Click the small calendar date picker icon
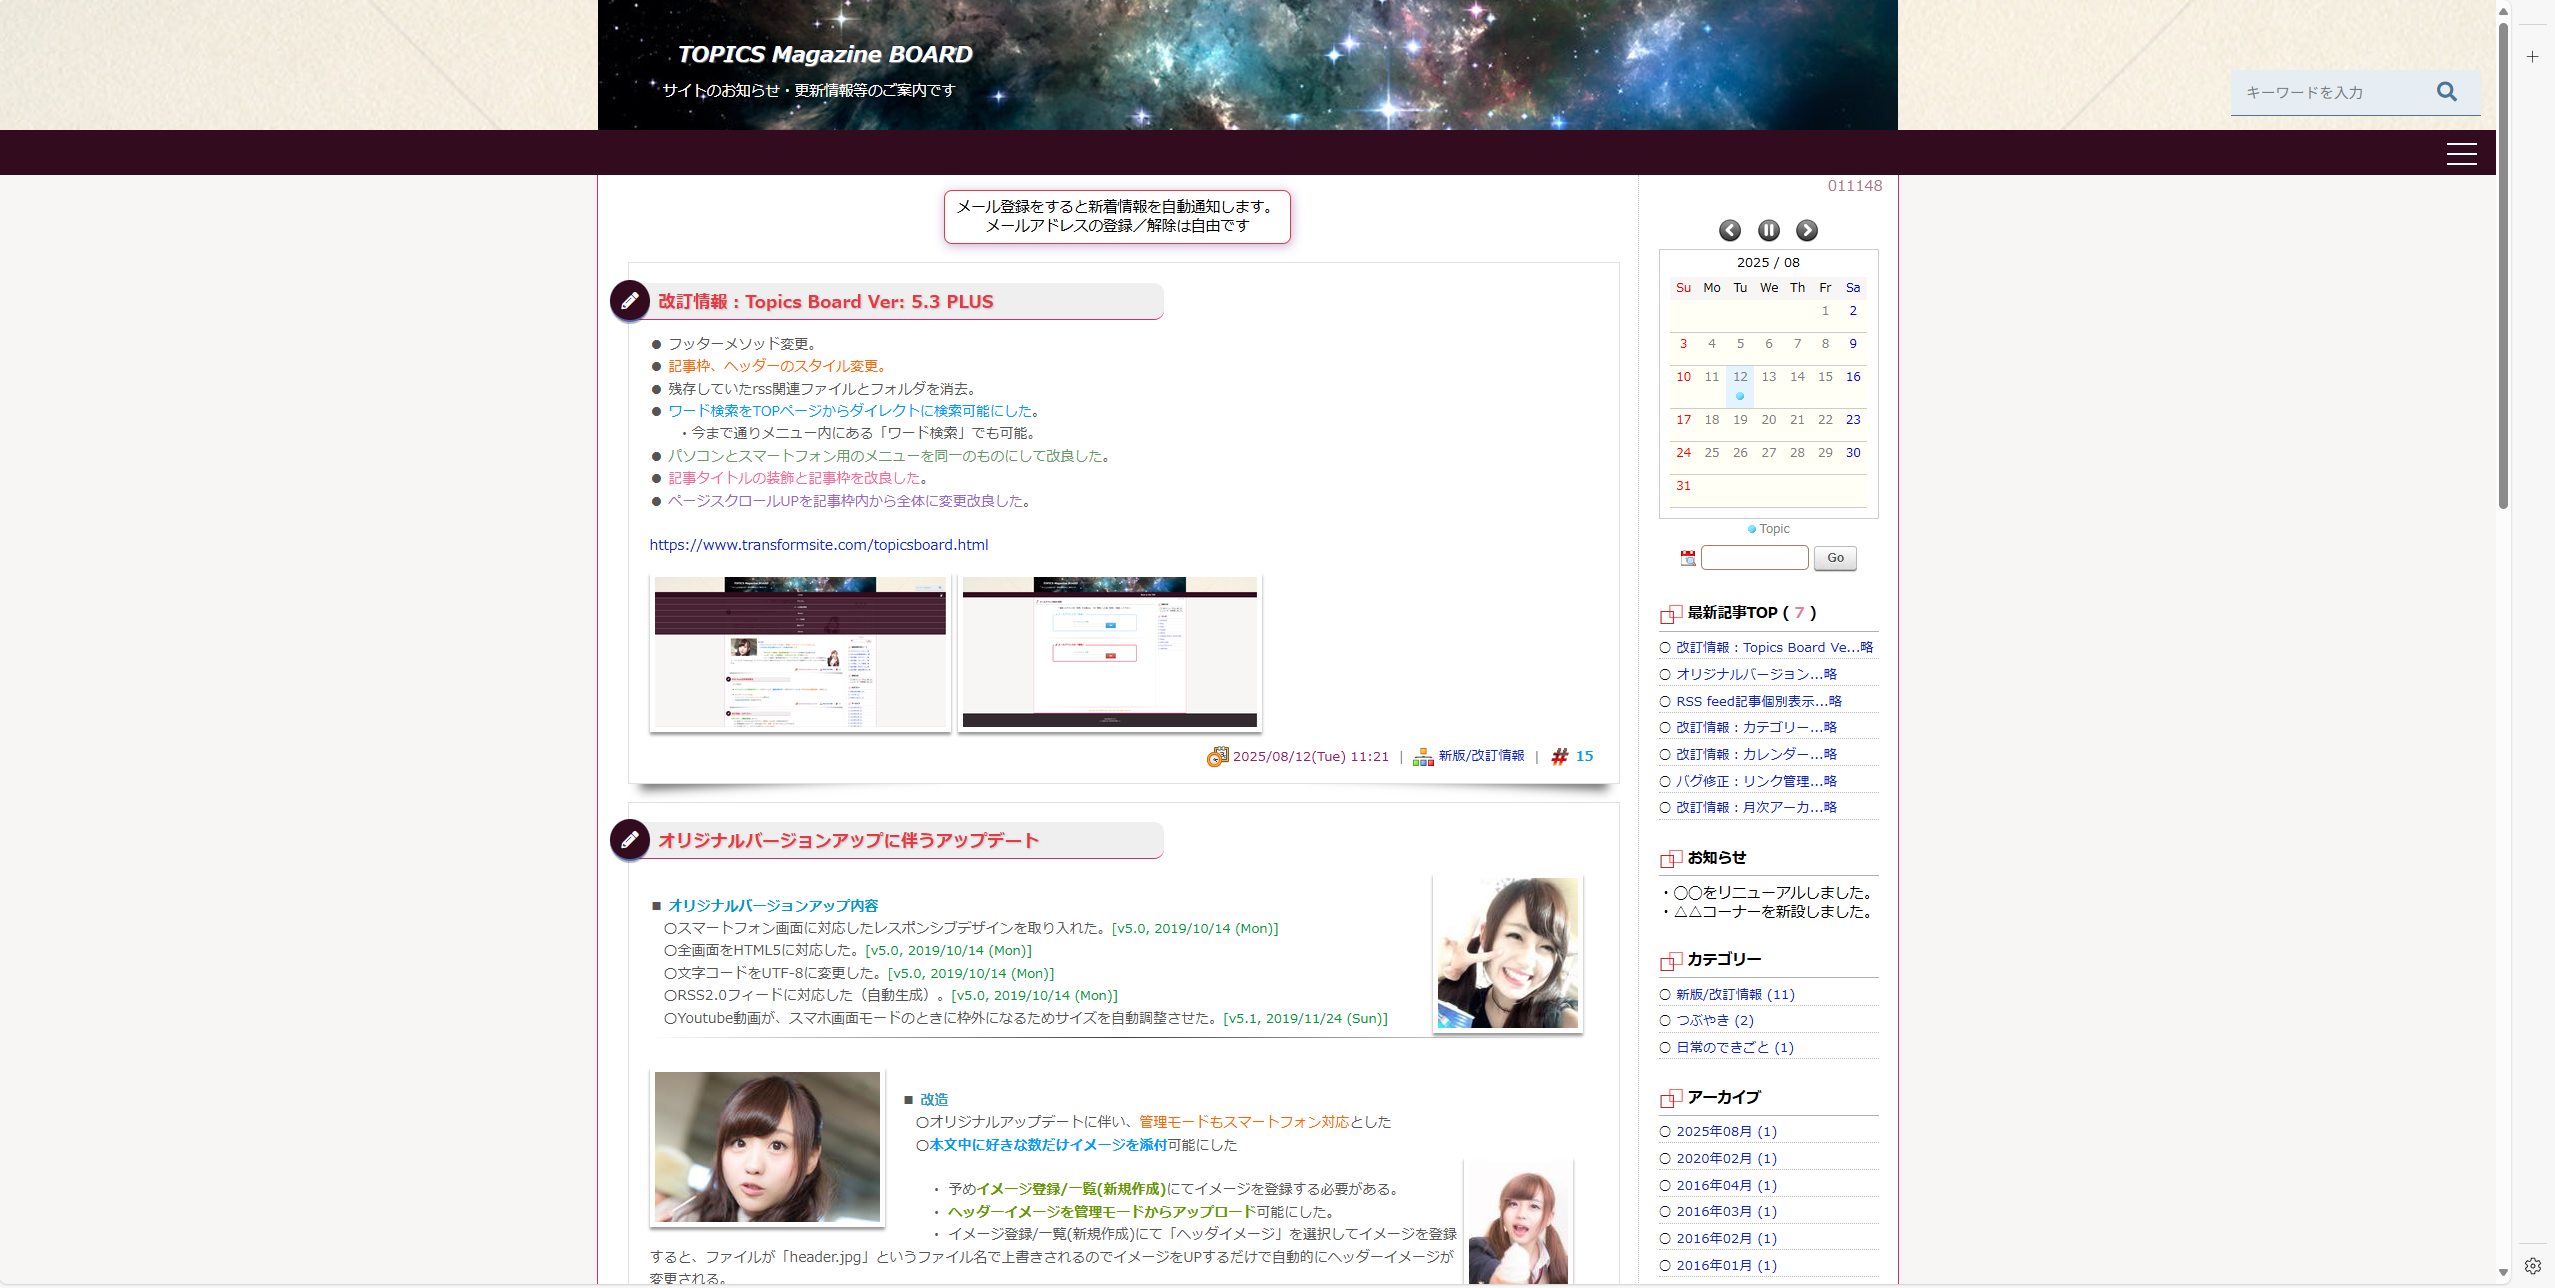Screen dimensions: 2555x1288 (x=1688, y=558)
